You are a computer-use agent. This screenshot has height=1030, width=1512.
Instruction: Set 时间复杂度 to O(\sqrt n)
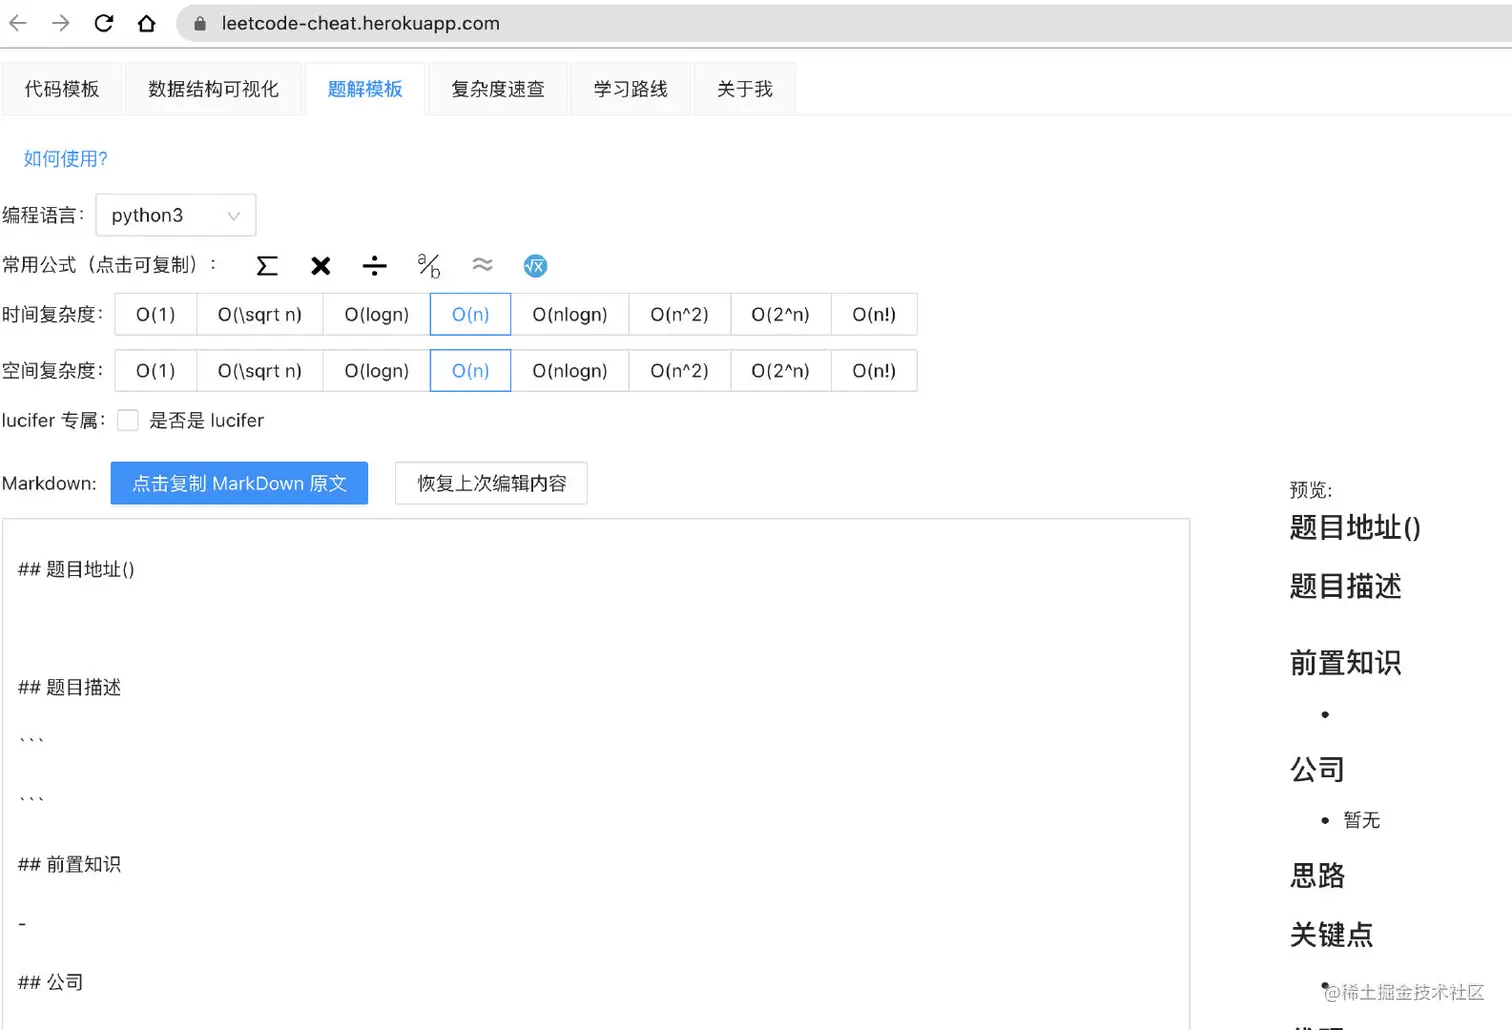pyautogui.click(x=260, y=315)
